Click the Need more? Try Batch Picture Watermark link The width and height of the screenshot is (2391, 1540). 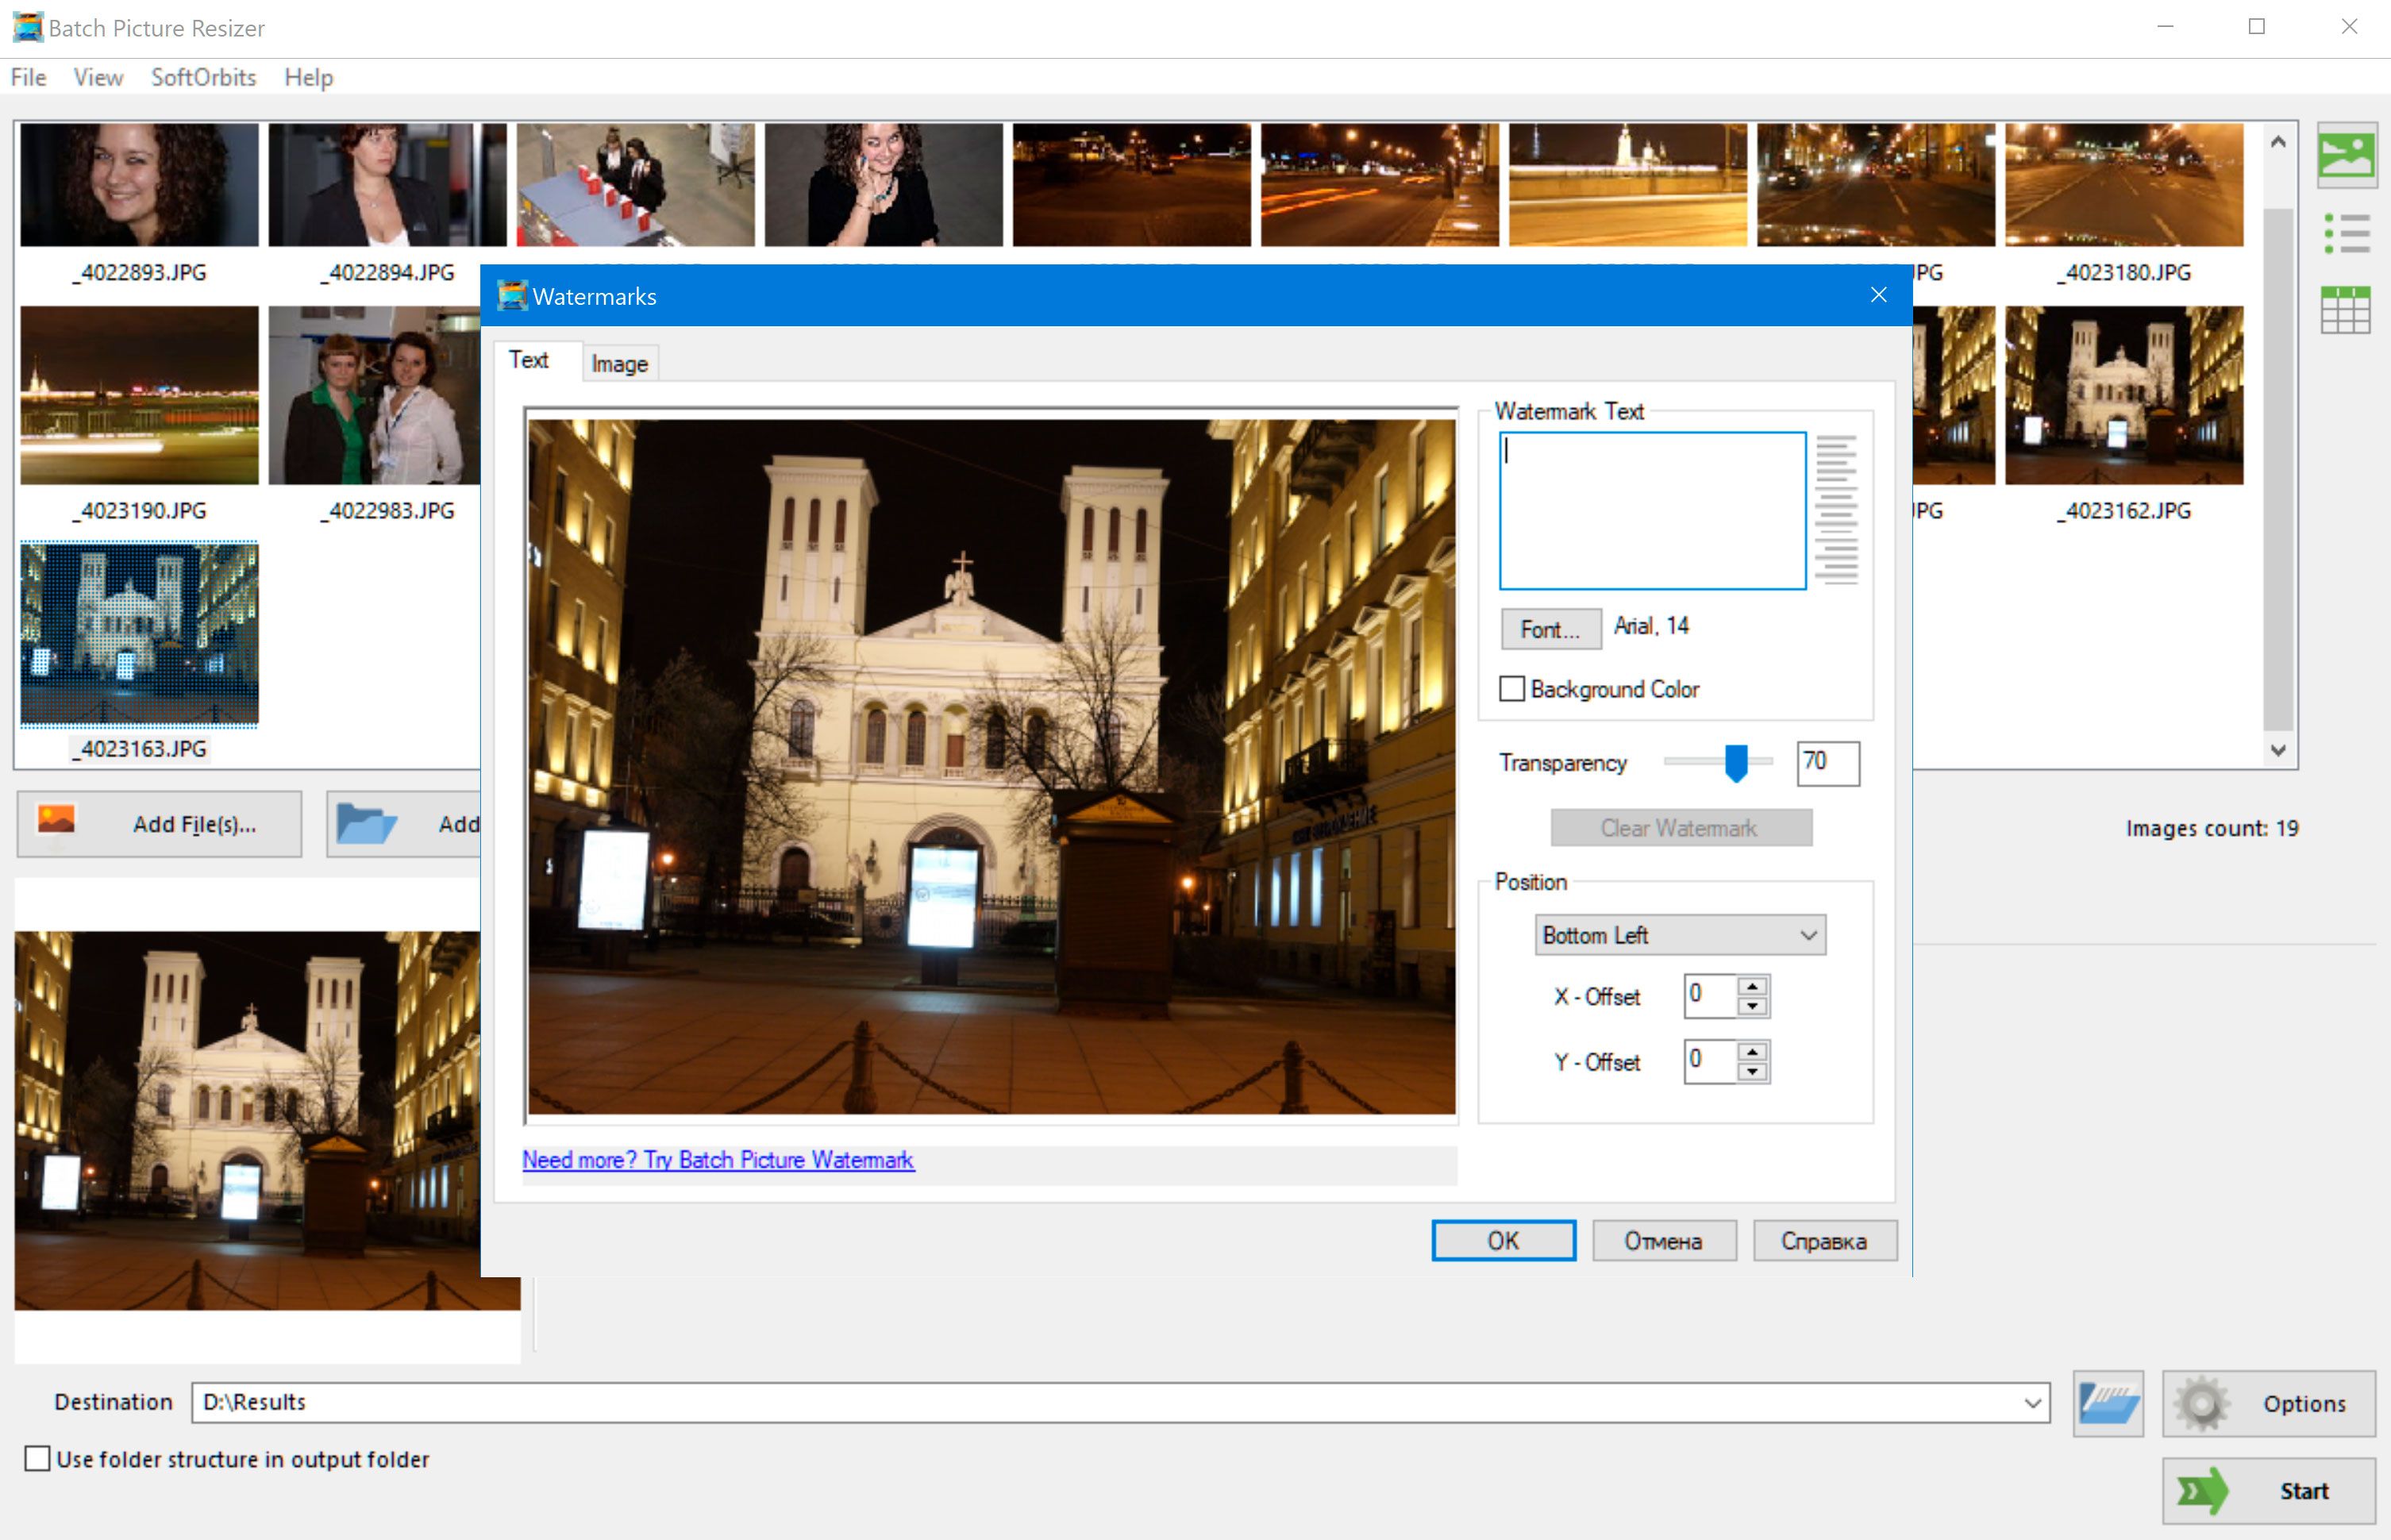[718, 1158]
